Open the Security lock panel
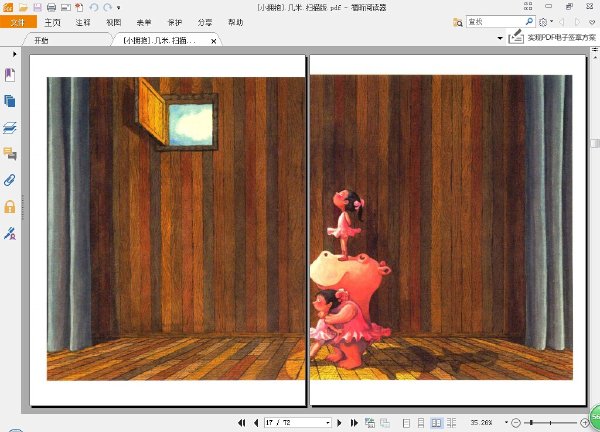600x432 pixels. click(x=10, y=206)
